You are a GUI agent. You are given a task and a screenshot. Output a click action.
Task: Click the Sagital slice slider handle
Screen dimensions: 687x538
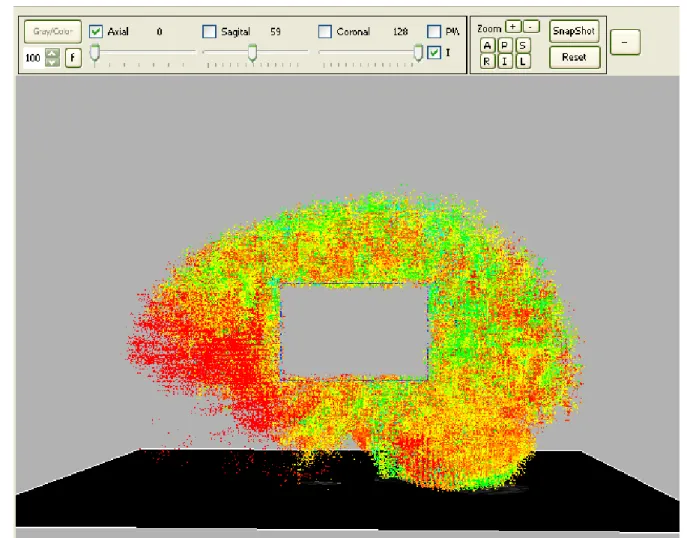click(x=252, y=53)
